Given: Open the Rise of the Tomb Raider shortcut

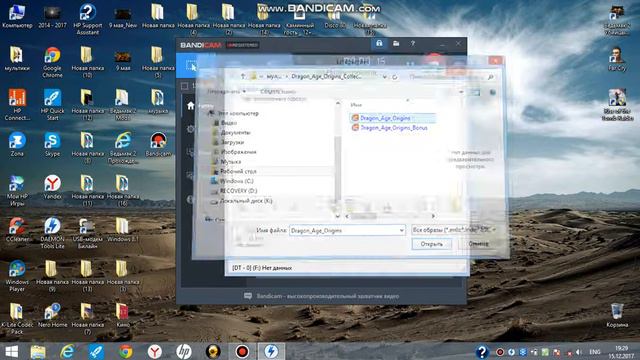Looking at the screenshot, I should (617, 105).
